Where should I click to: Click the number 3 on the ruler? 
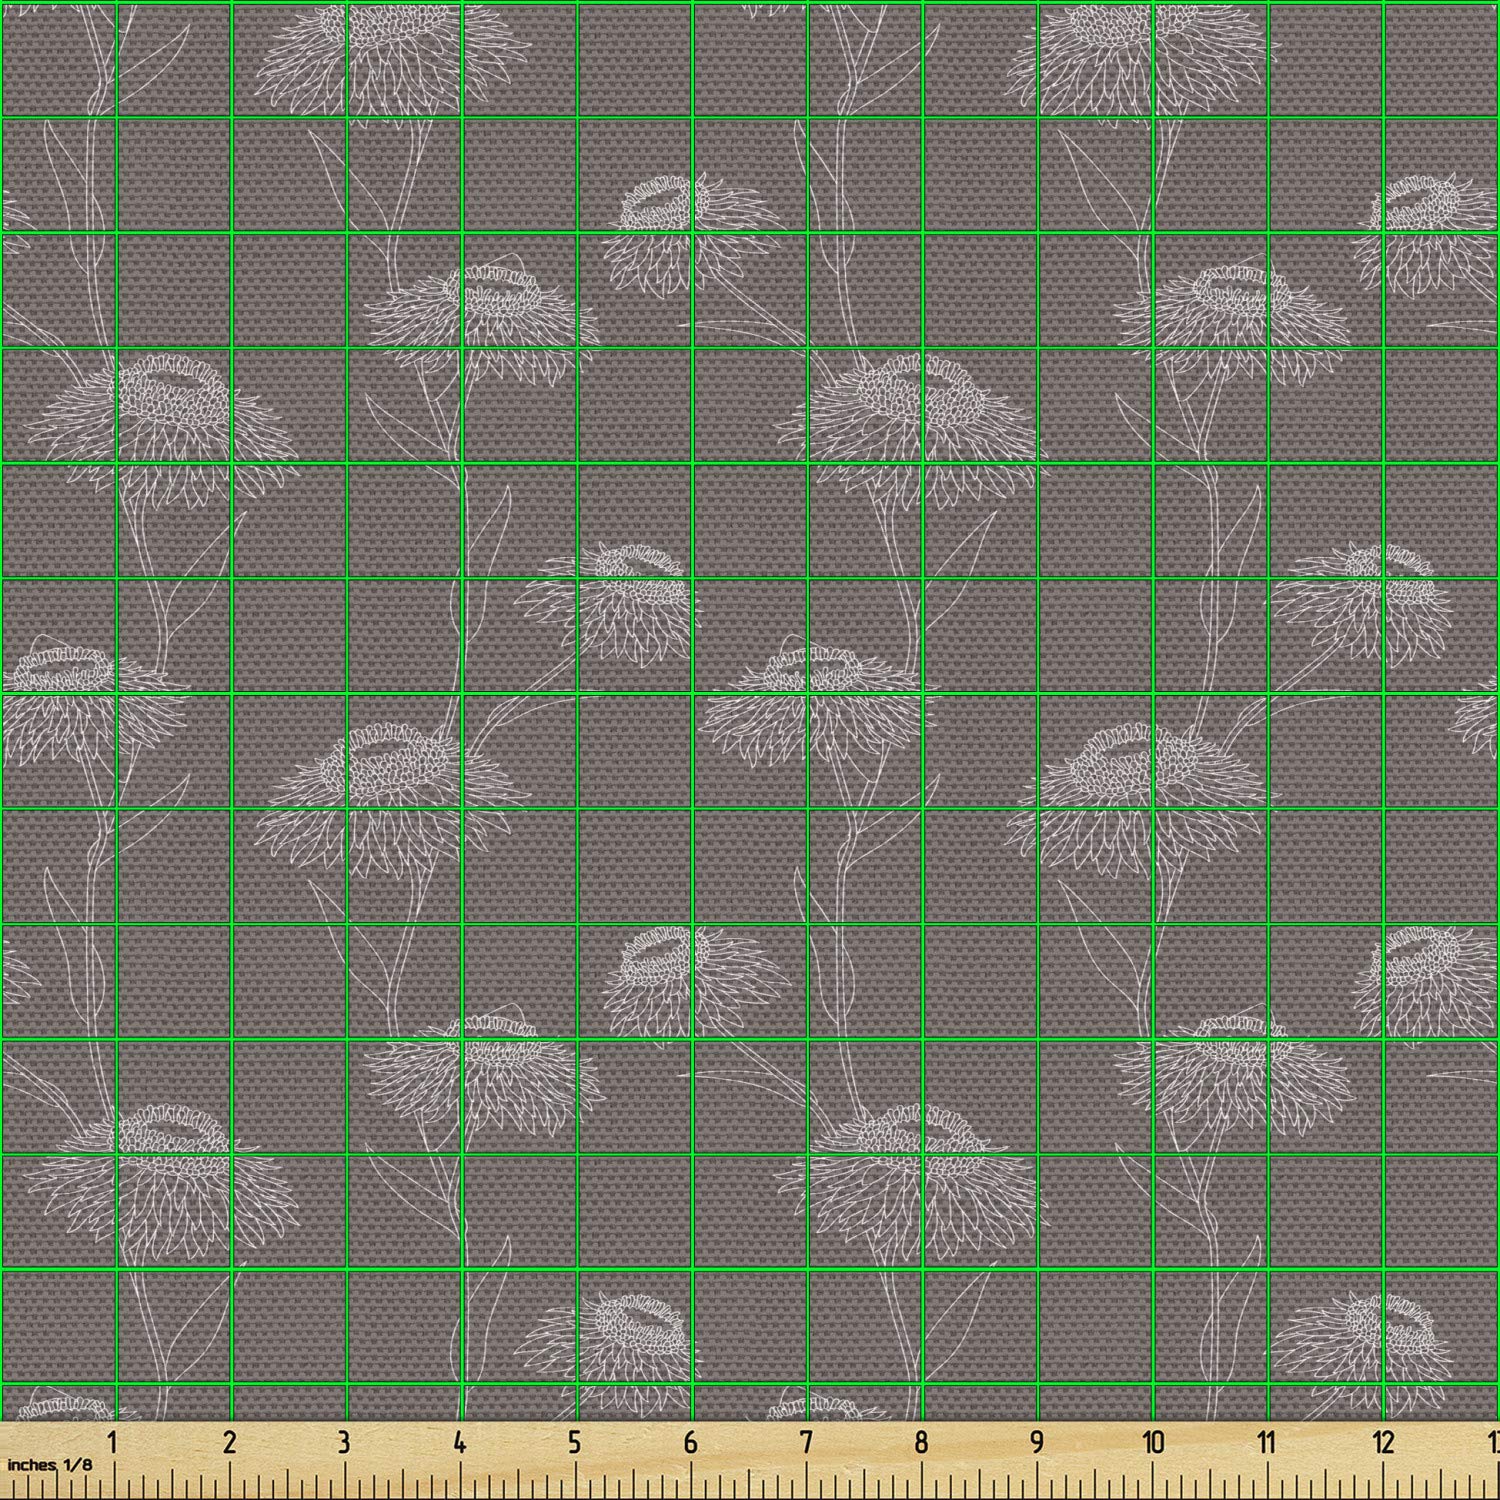[x=344, y=1443]
